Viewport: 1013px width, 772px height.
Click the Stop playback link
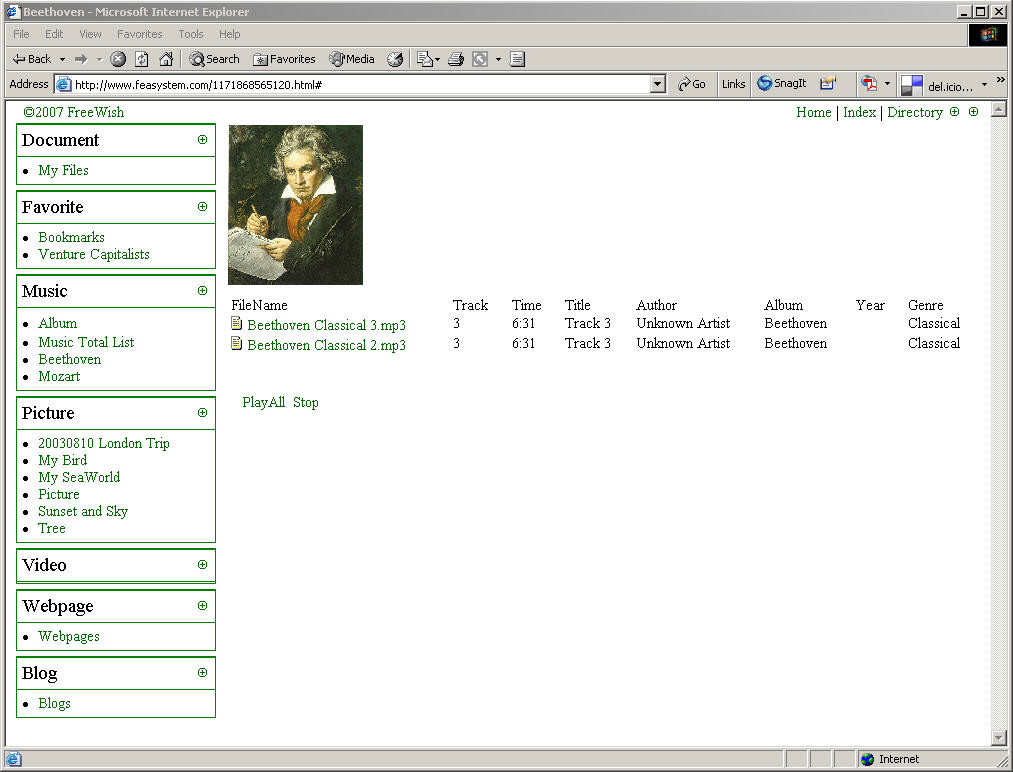click(306, 402)
